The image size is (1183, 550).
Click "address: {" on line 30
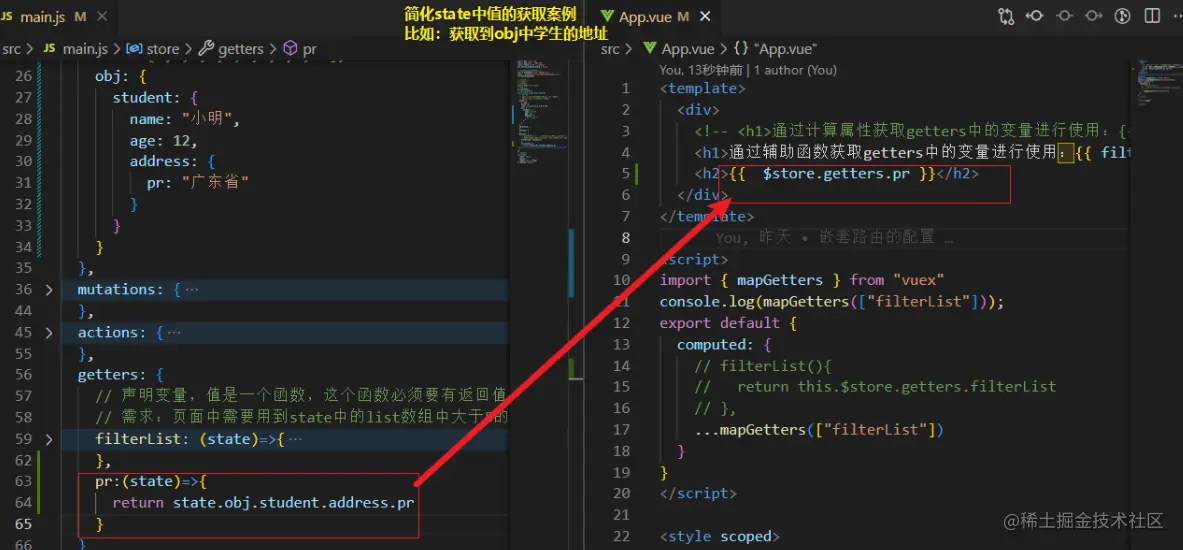pyautogui.click(x=173, y=161)
